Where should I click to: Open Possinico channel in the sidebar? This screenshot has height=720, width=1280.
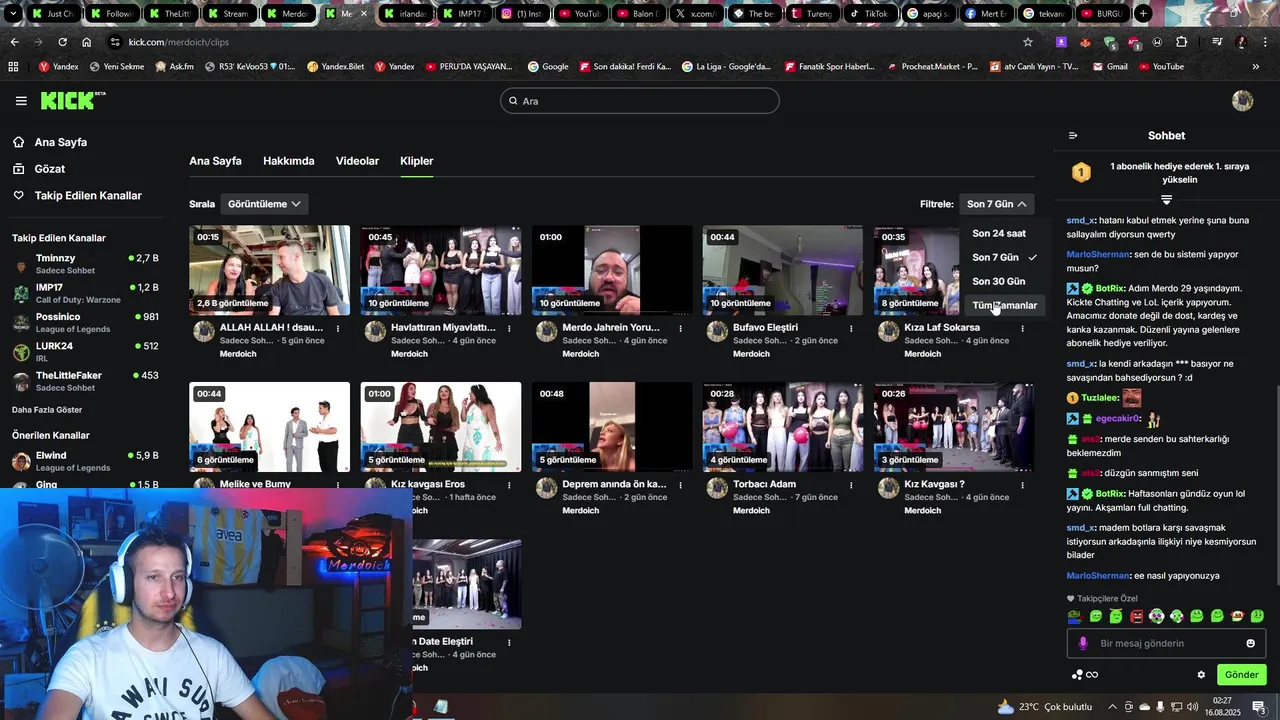[x=84, y=322]
